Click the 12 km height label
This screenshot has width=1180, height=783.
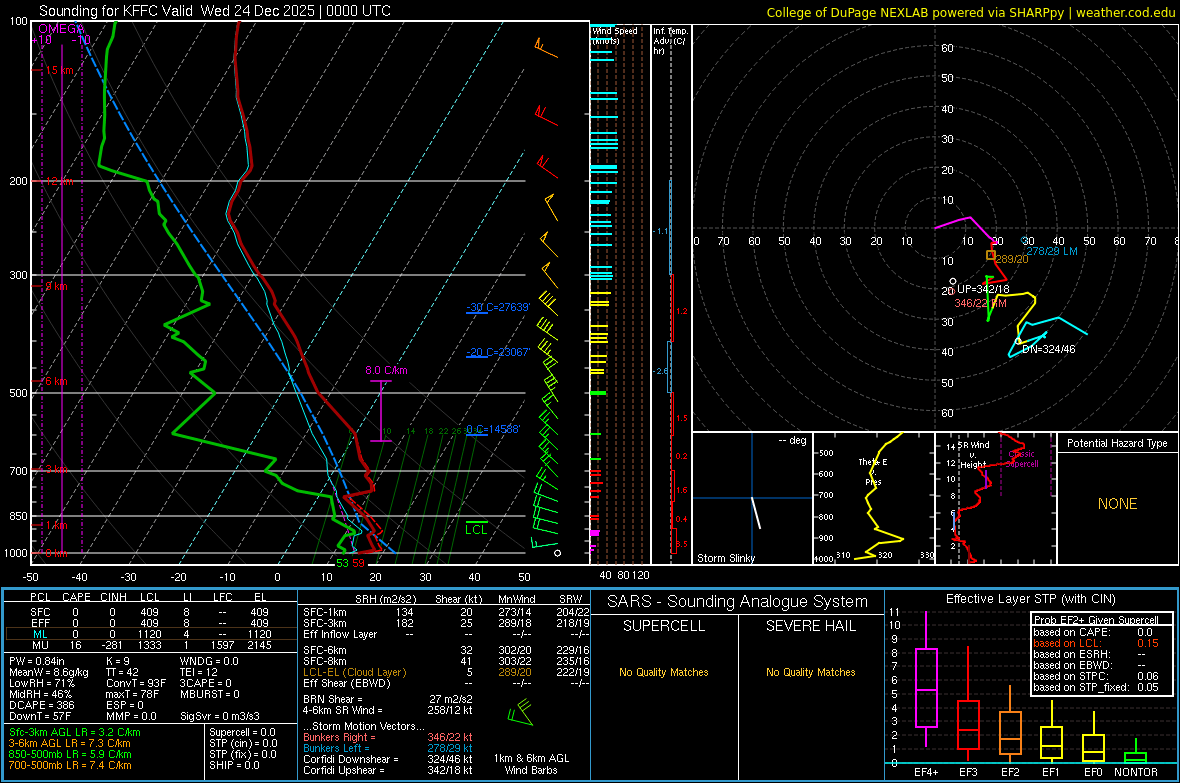coord(60,181)
